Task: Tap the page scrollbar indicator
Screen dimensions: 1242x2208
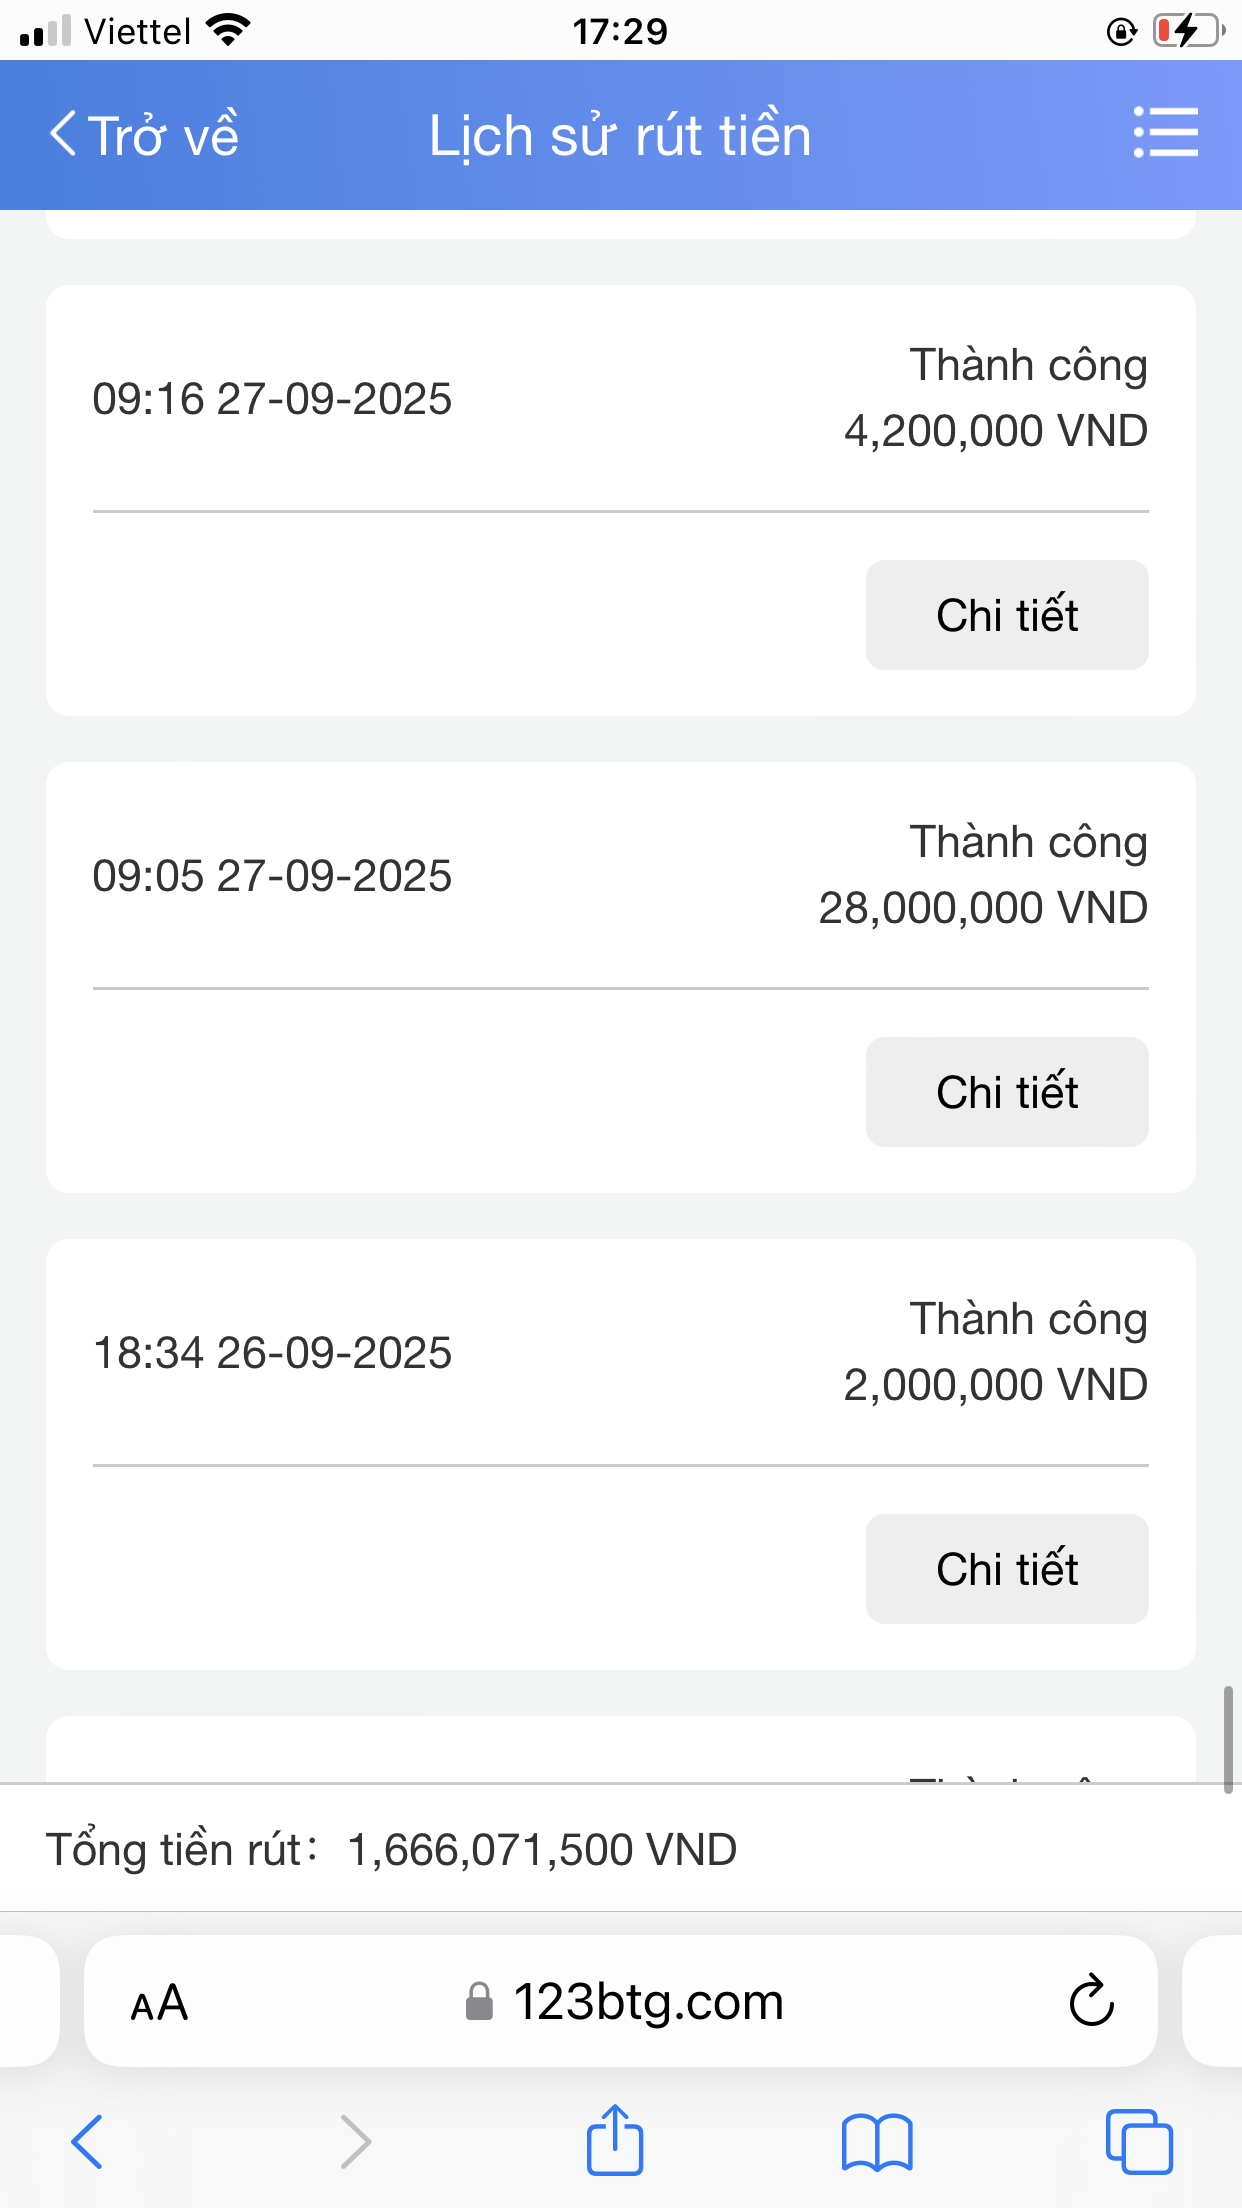Action: 1228,1740
